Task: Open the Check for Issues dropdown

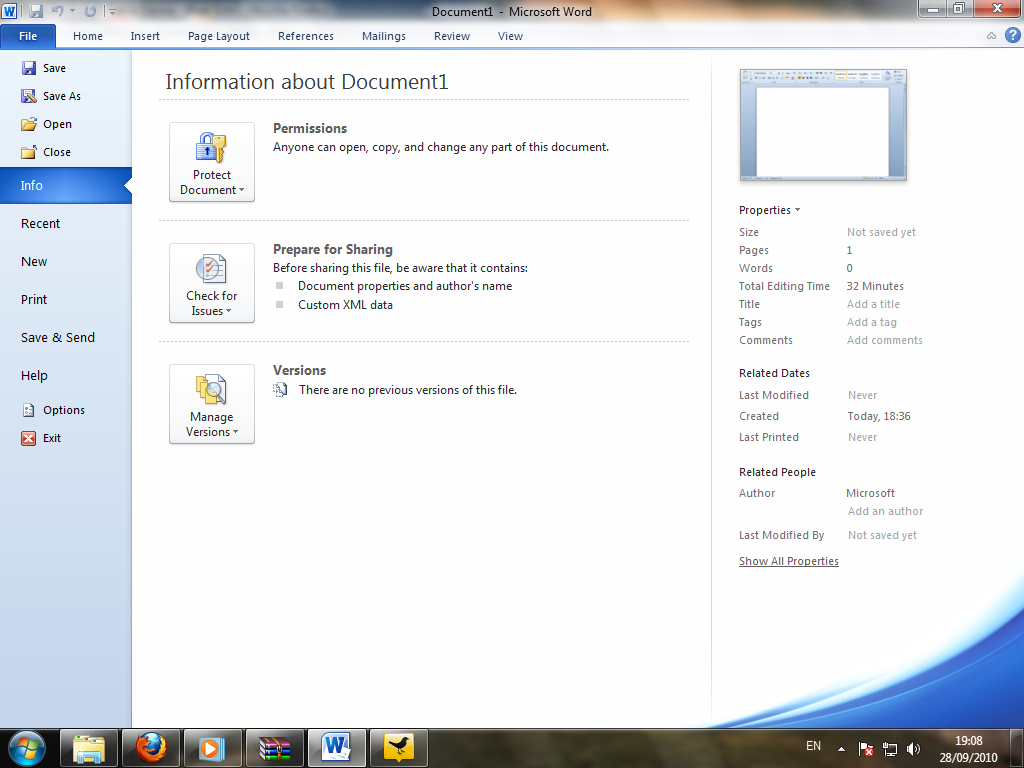Action: coord(212,283)
